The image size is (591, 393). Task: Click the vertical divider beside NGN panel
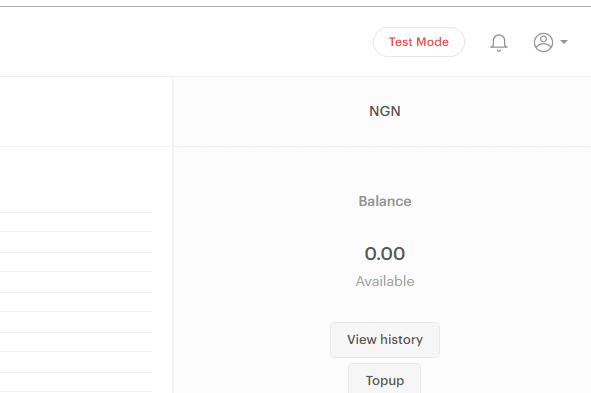(173, 234)
